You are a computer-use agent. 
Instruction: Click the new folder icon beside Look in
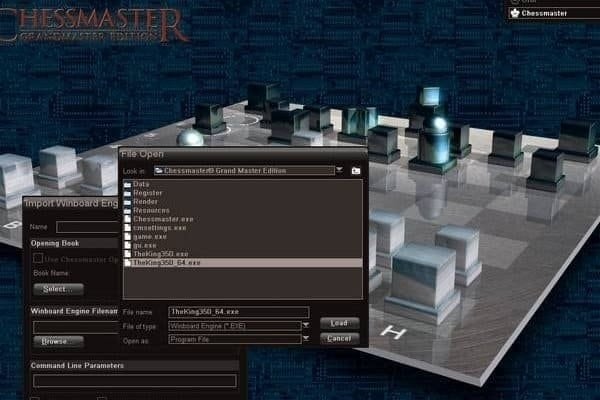pos(356,171)
